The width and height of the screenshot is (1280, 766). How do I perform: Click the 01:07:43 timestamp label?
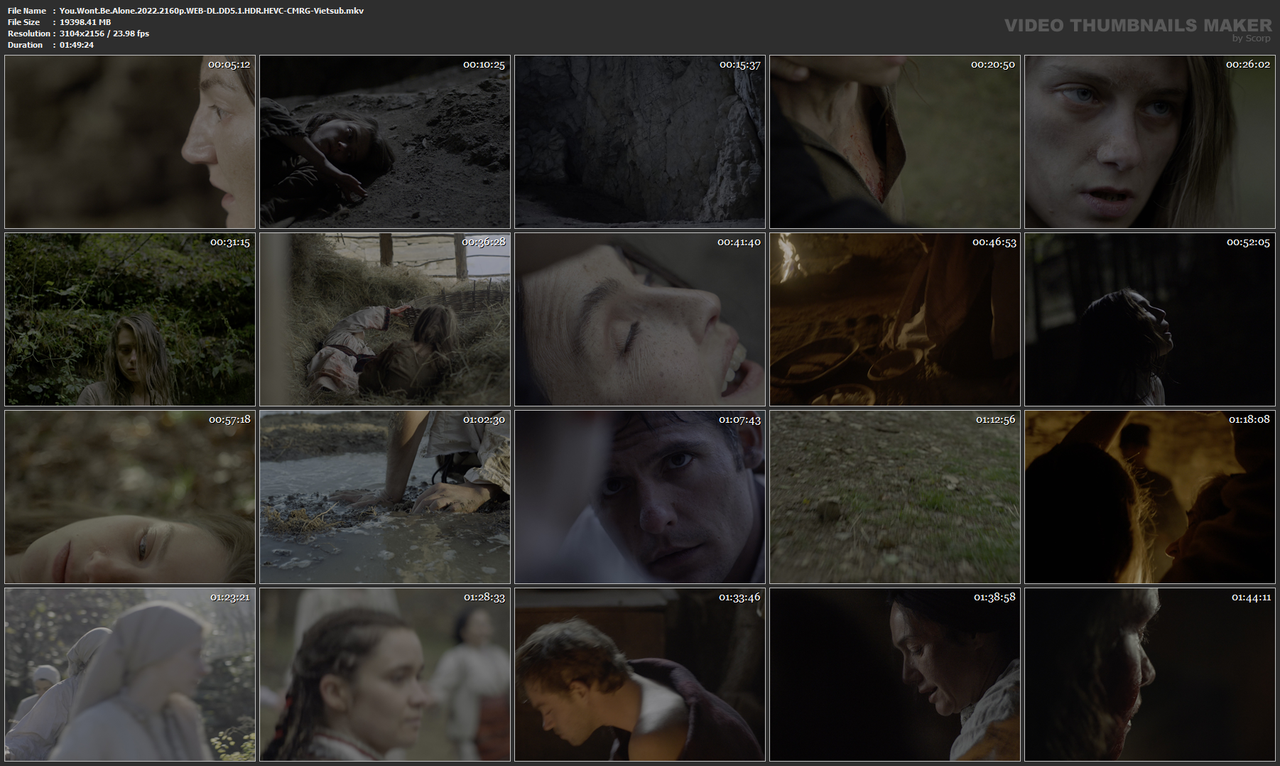pos(740,419)
